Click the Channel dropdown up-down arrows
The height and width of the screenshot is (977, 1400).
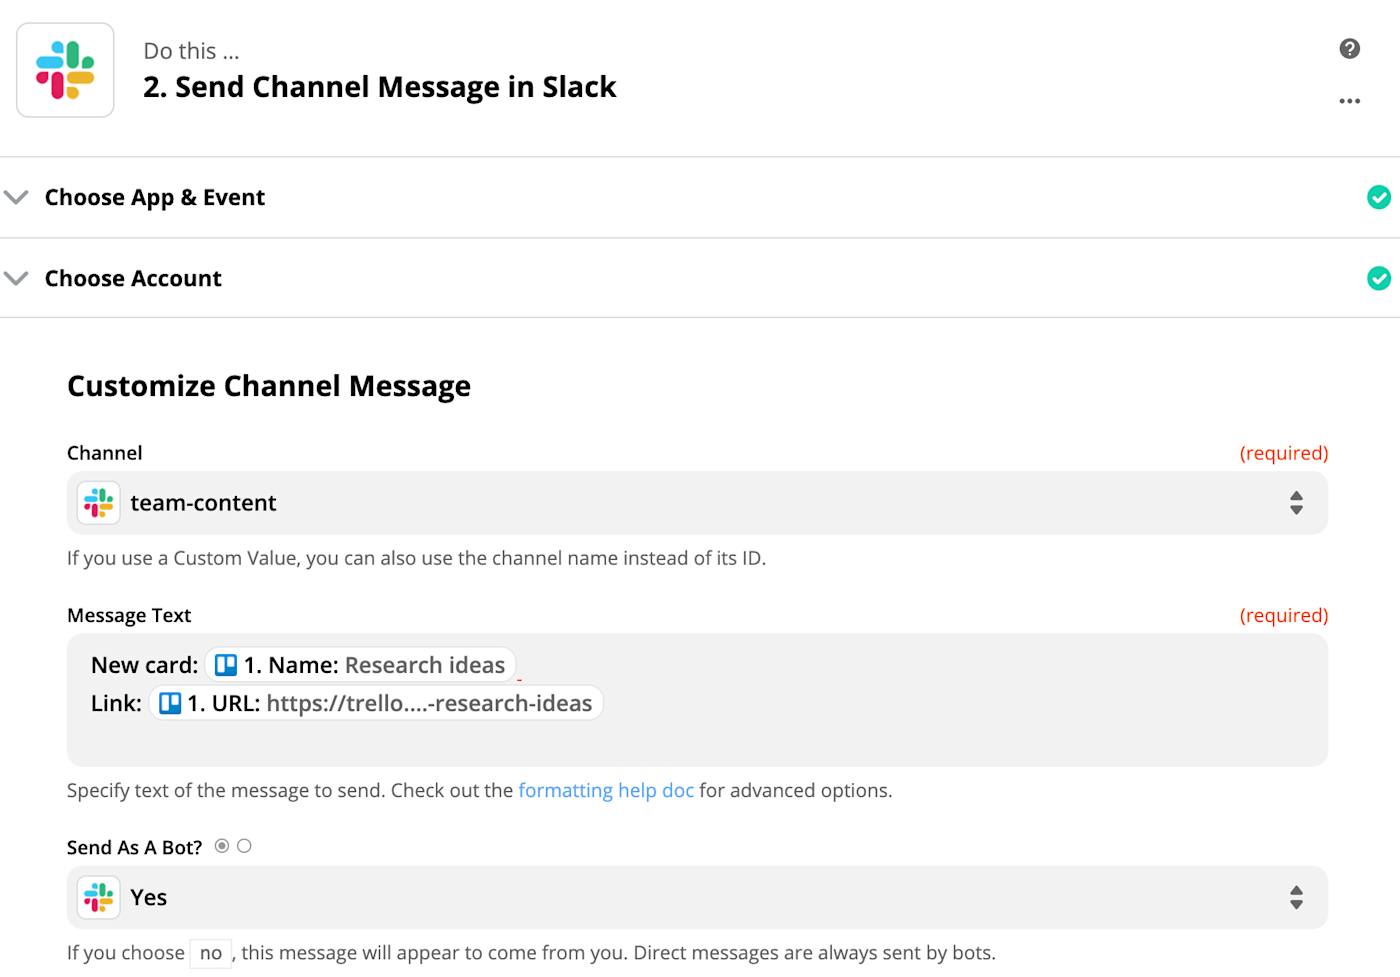(x=1296, y=503)
